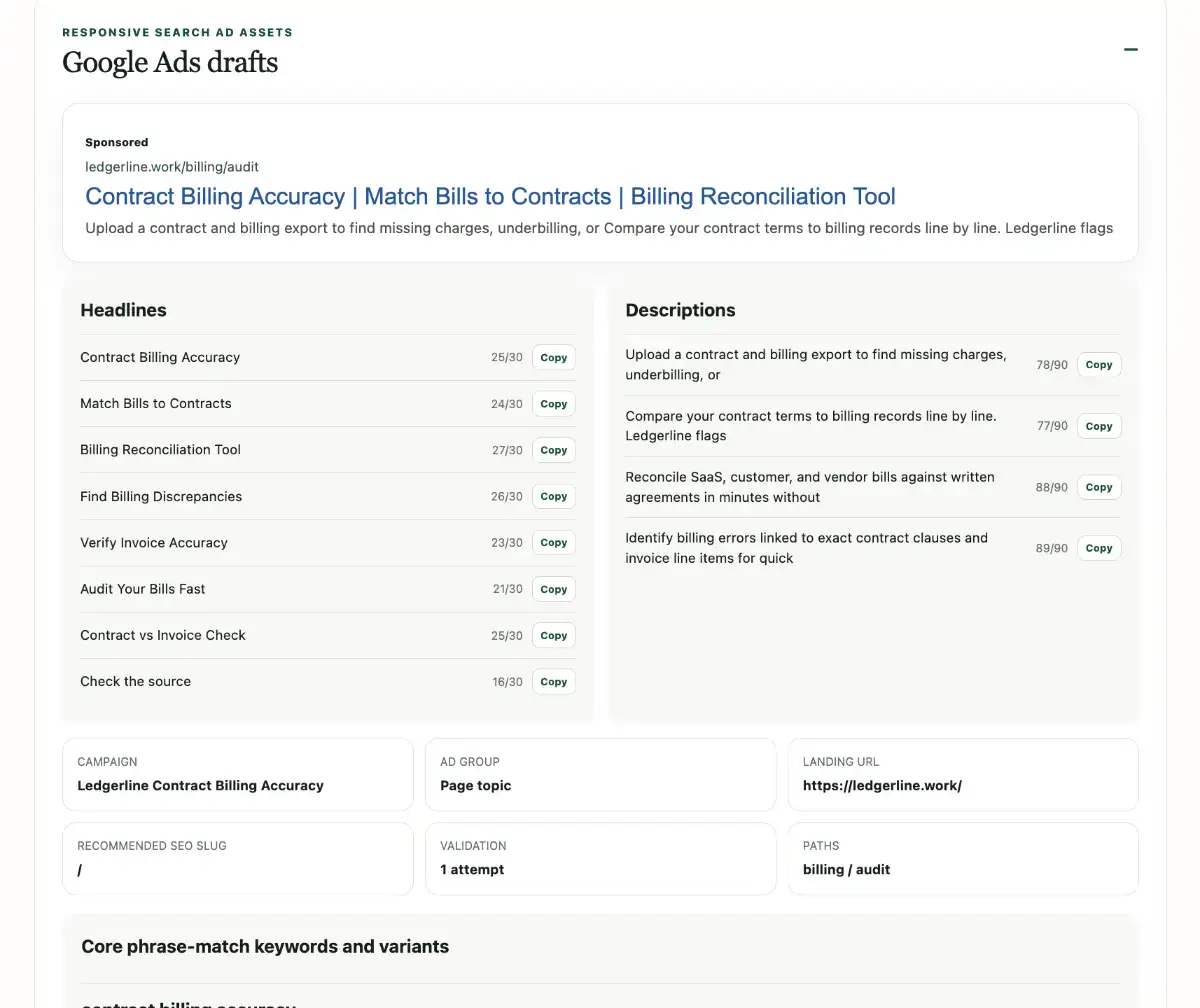The height and width of the screenshot is (1008, 1200).
Task: Collapse the Google Ads drafts section
Action: coord(1131,49)
